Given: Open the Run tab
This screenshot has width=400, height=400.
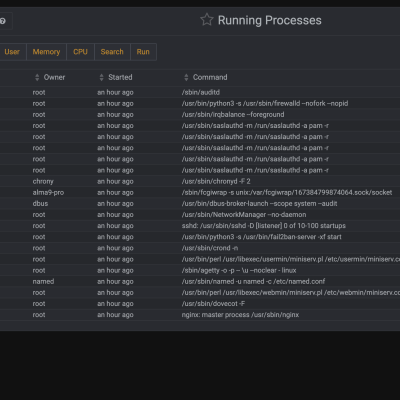Looking at the screenshot, I should [x=143, y=52].
